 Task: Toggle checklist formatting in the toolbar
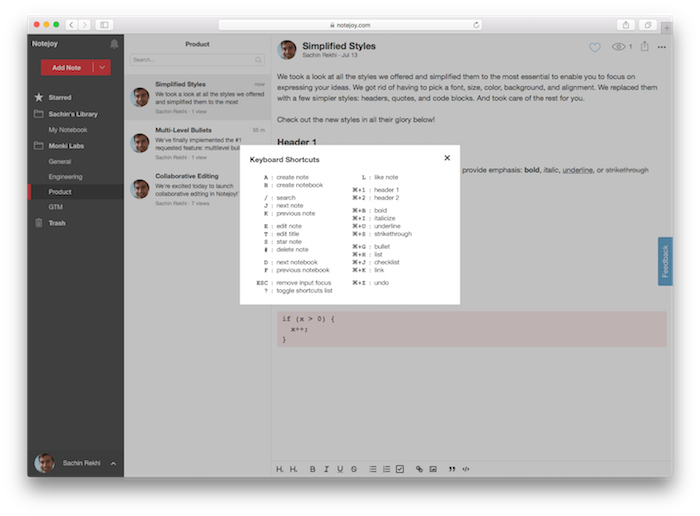click(x=400, y=468)
